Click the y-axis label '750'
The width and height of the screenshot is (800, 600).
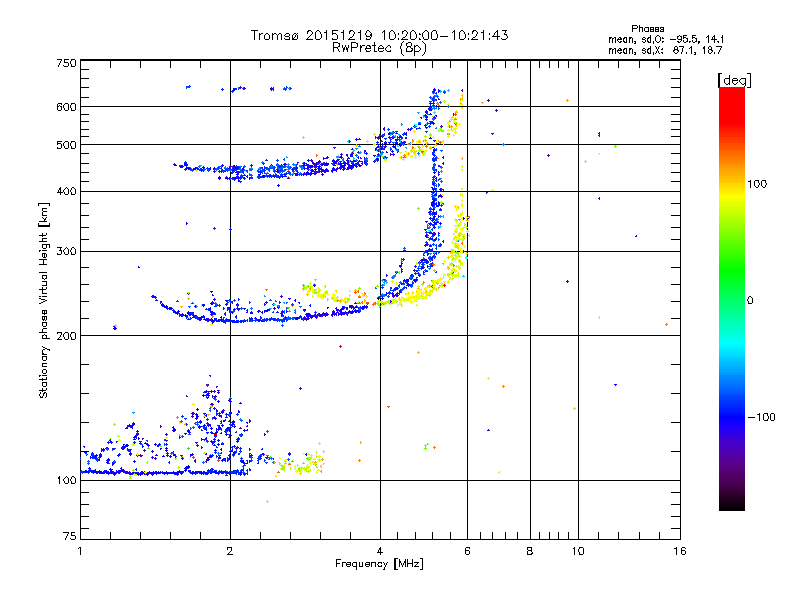coord(66,63)
